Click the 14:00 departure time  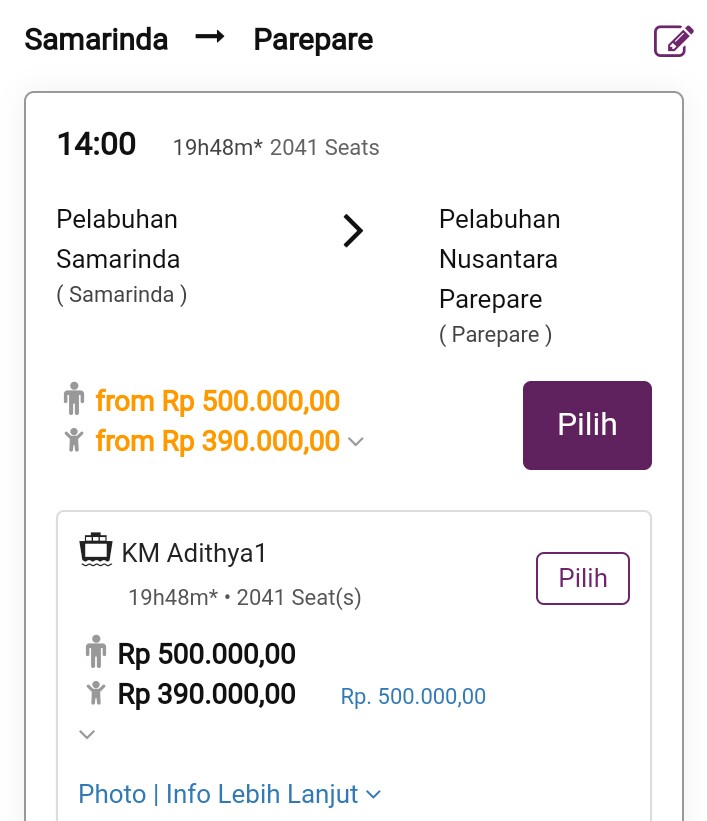point(96,144)
